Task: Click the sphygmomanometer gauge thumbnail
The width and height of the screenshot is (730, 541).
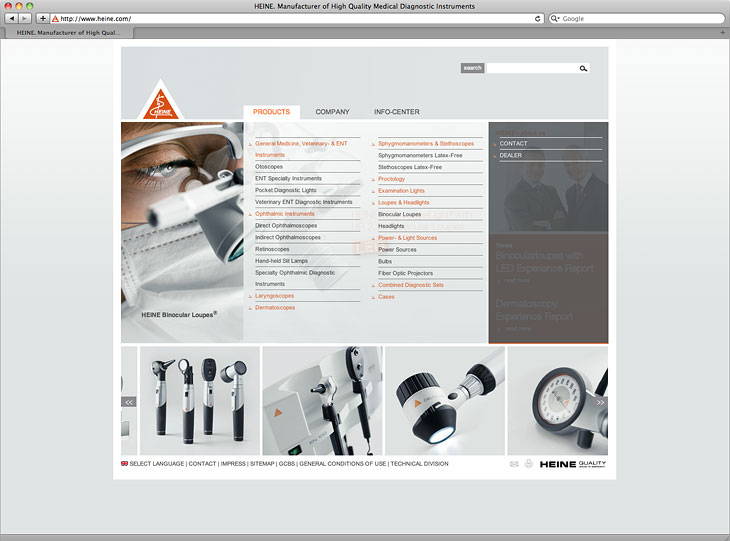Action: point(558,400)
